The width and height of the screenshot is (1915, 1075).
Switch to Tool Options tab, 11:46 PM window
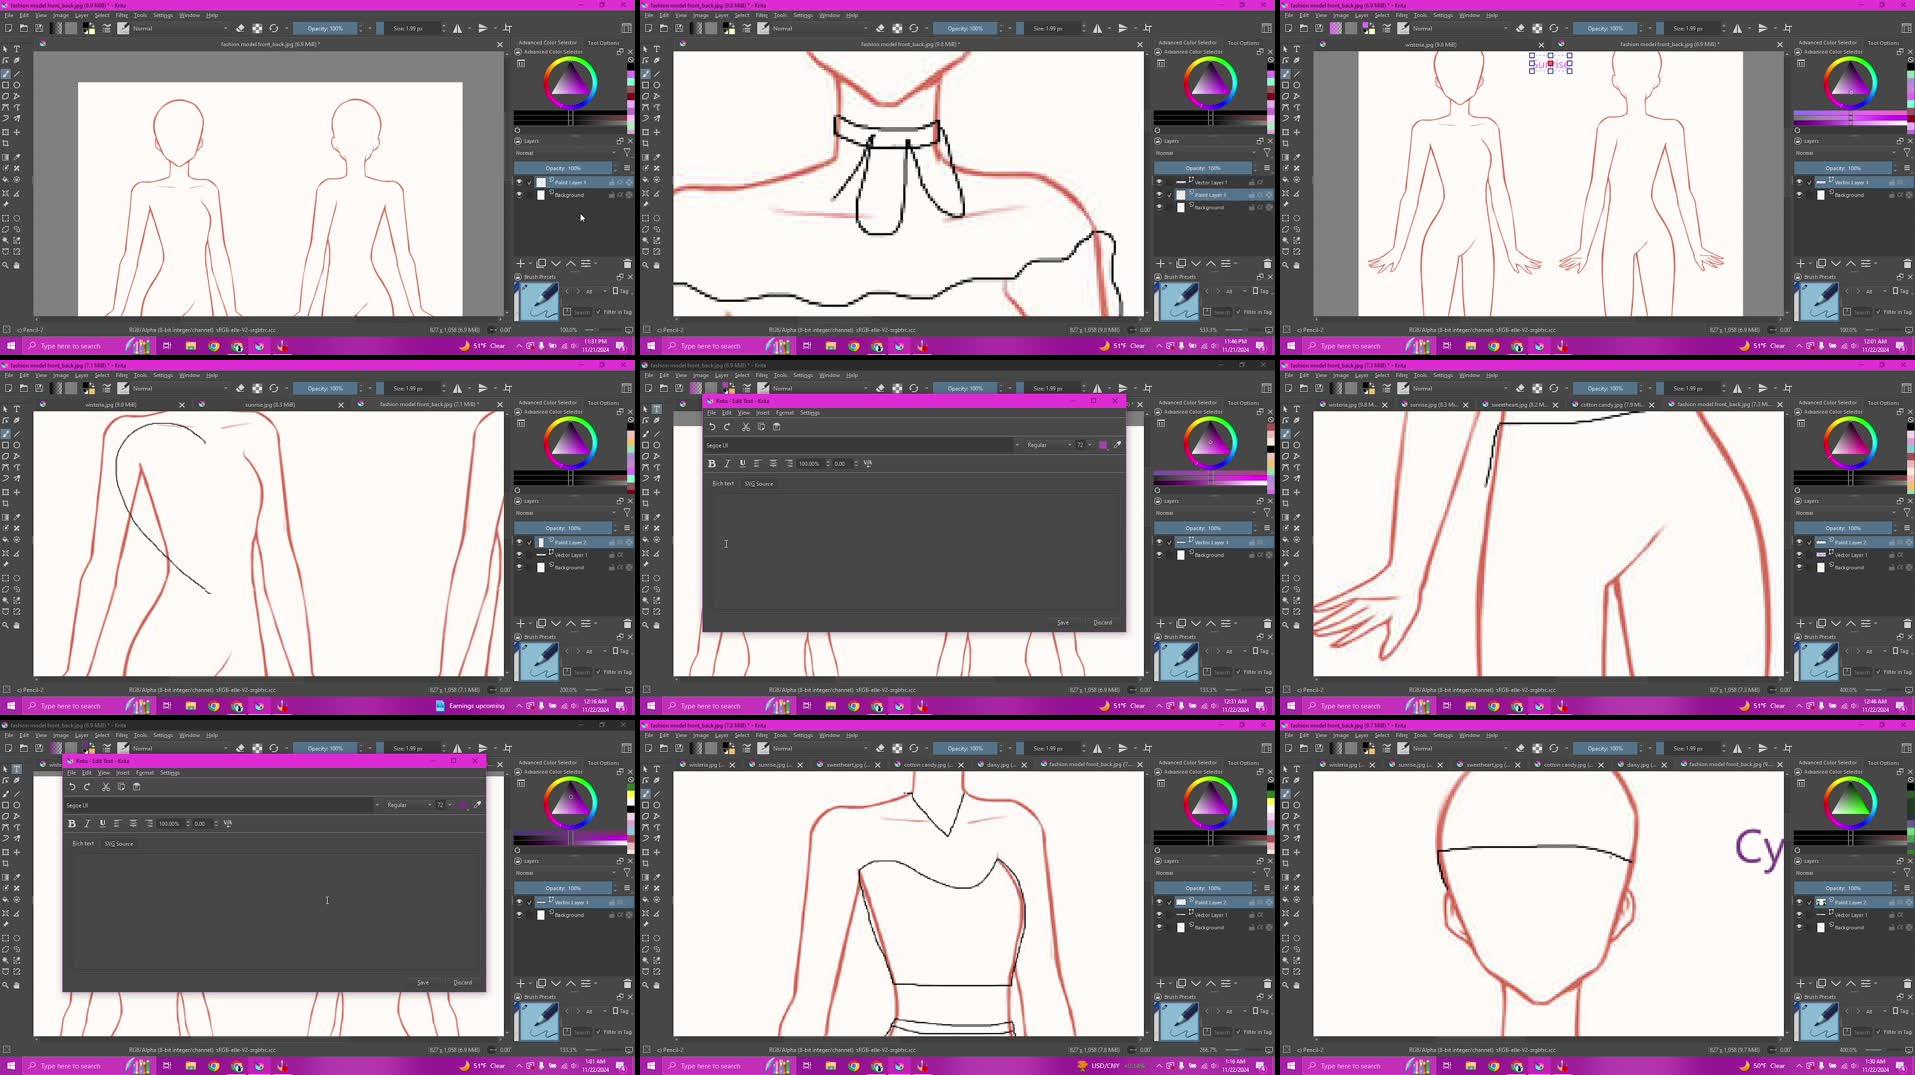(x=1243, y=43)
